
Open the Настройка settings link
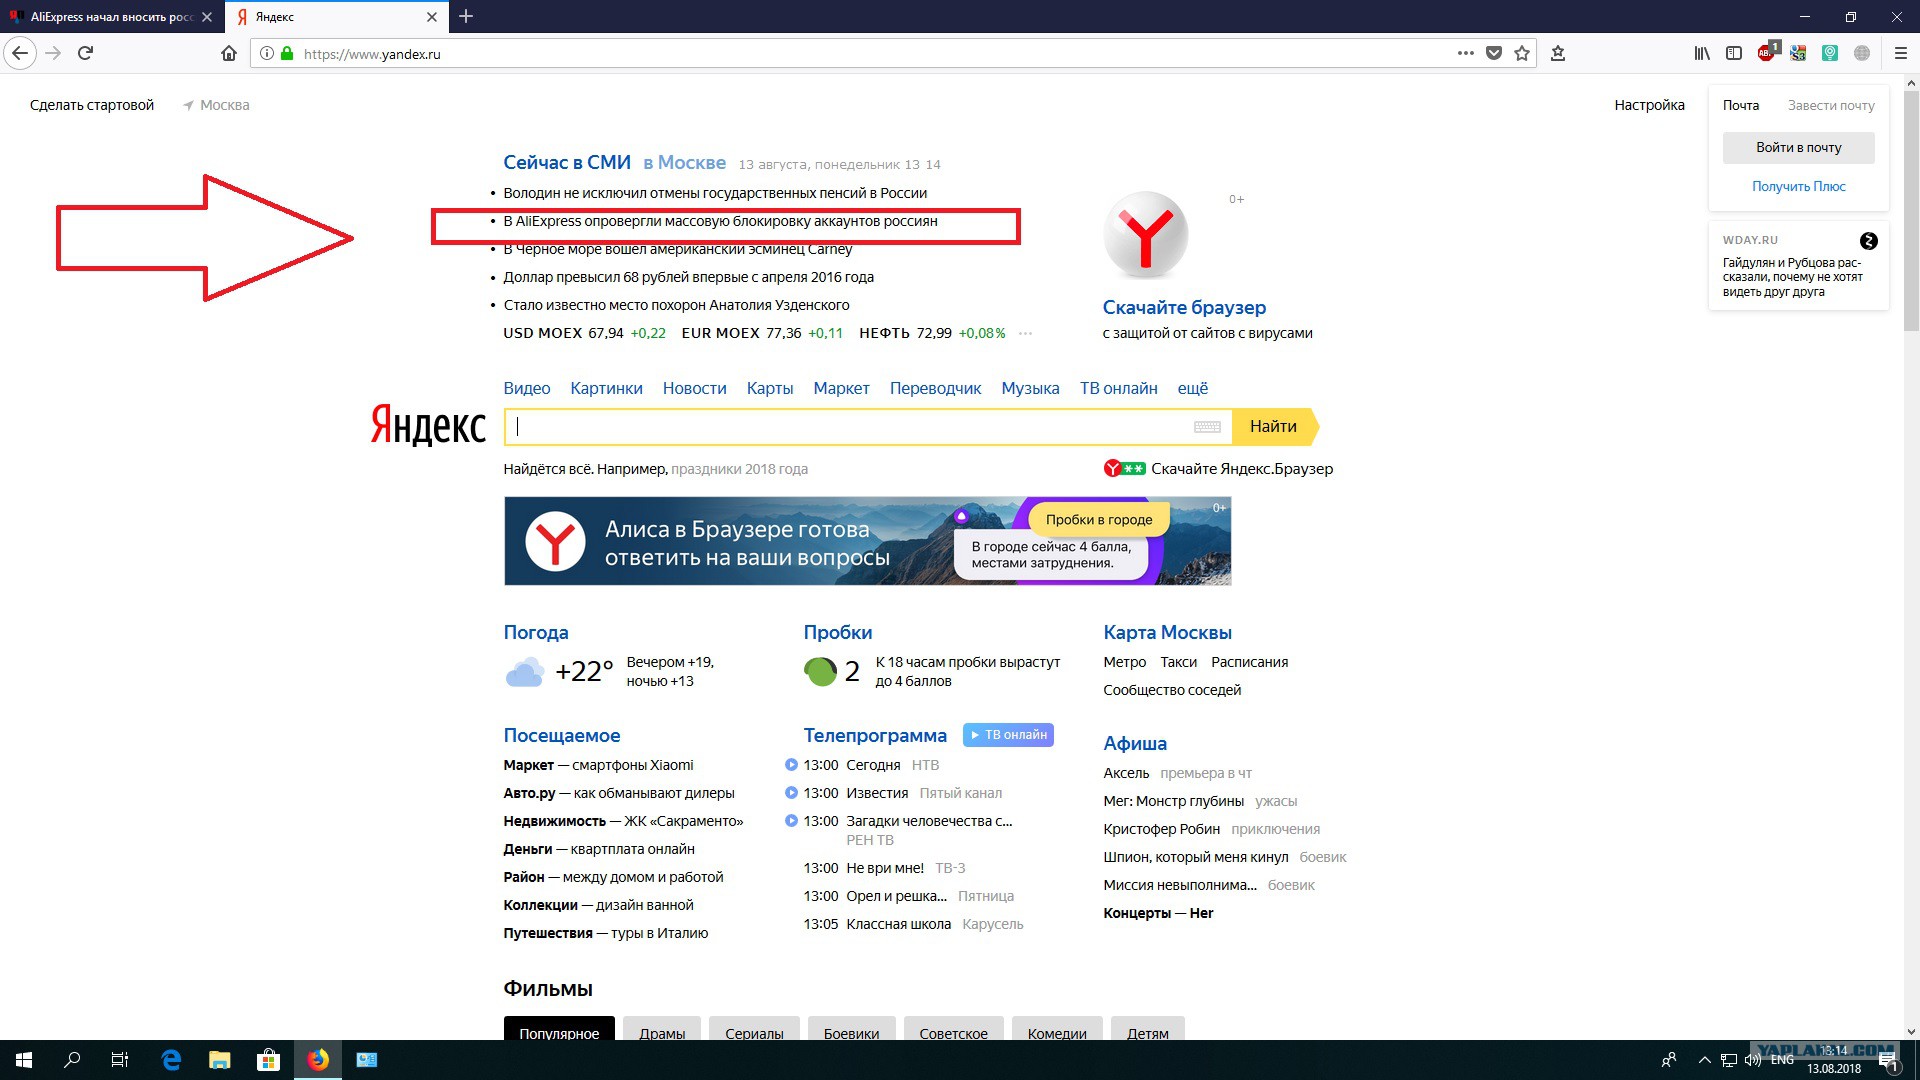(1649, 105)
